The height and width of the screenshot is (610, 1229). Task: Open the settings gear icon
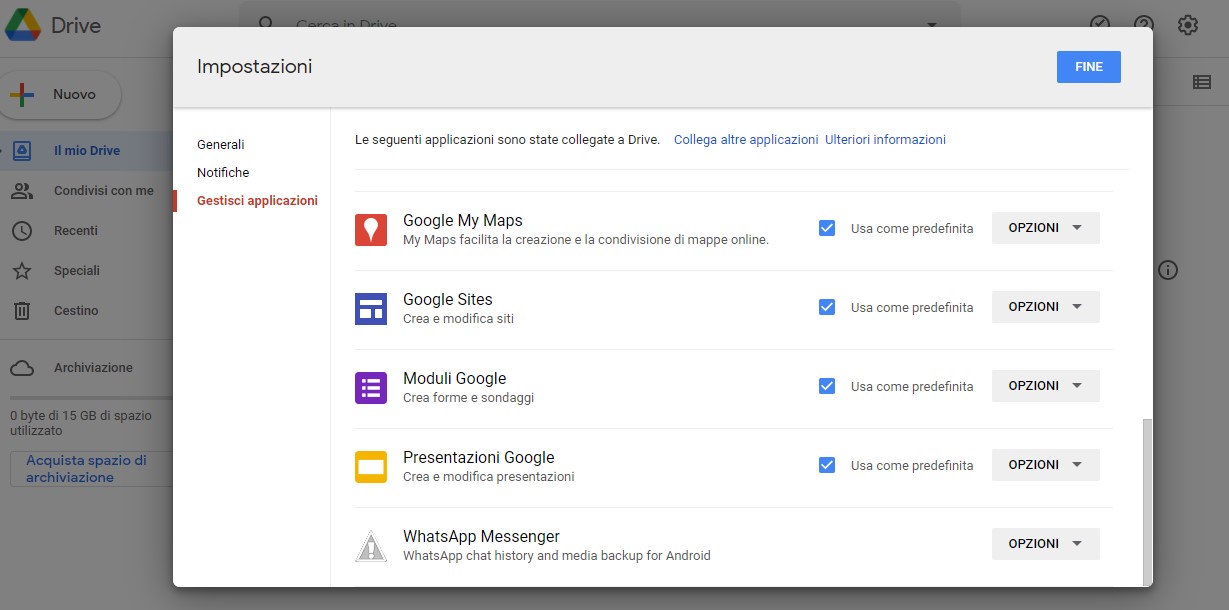tap(1188, 25)
